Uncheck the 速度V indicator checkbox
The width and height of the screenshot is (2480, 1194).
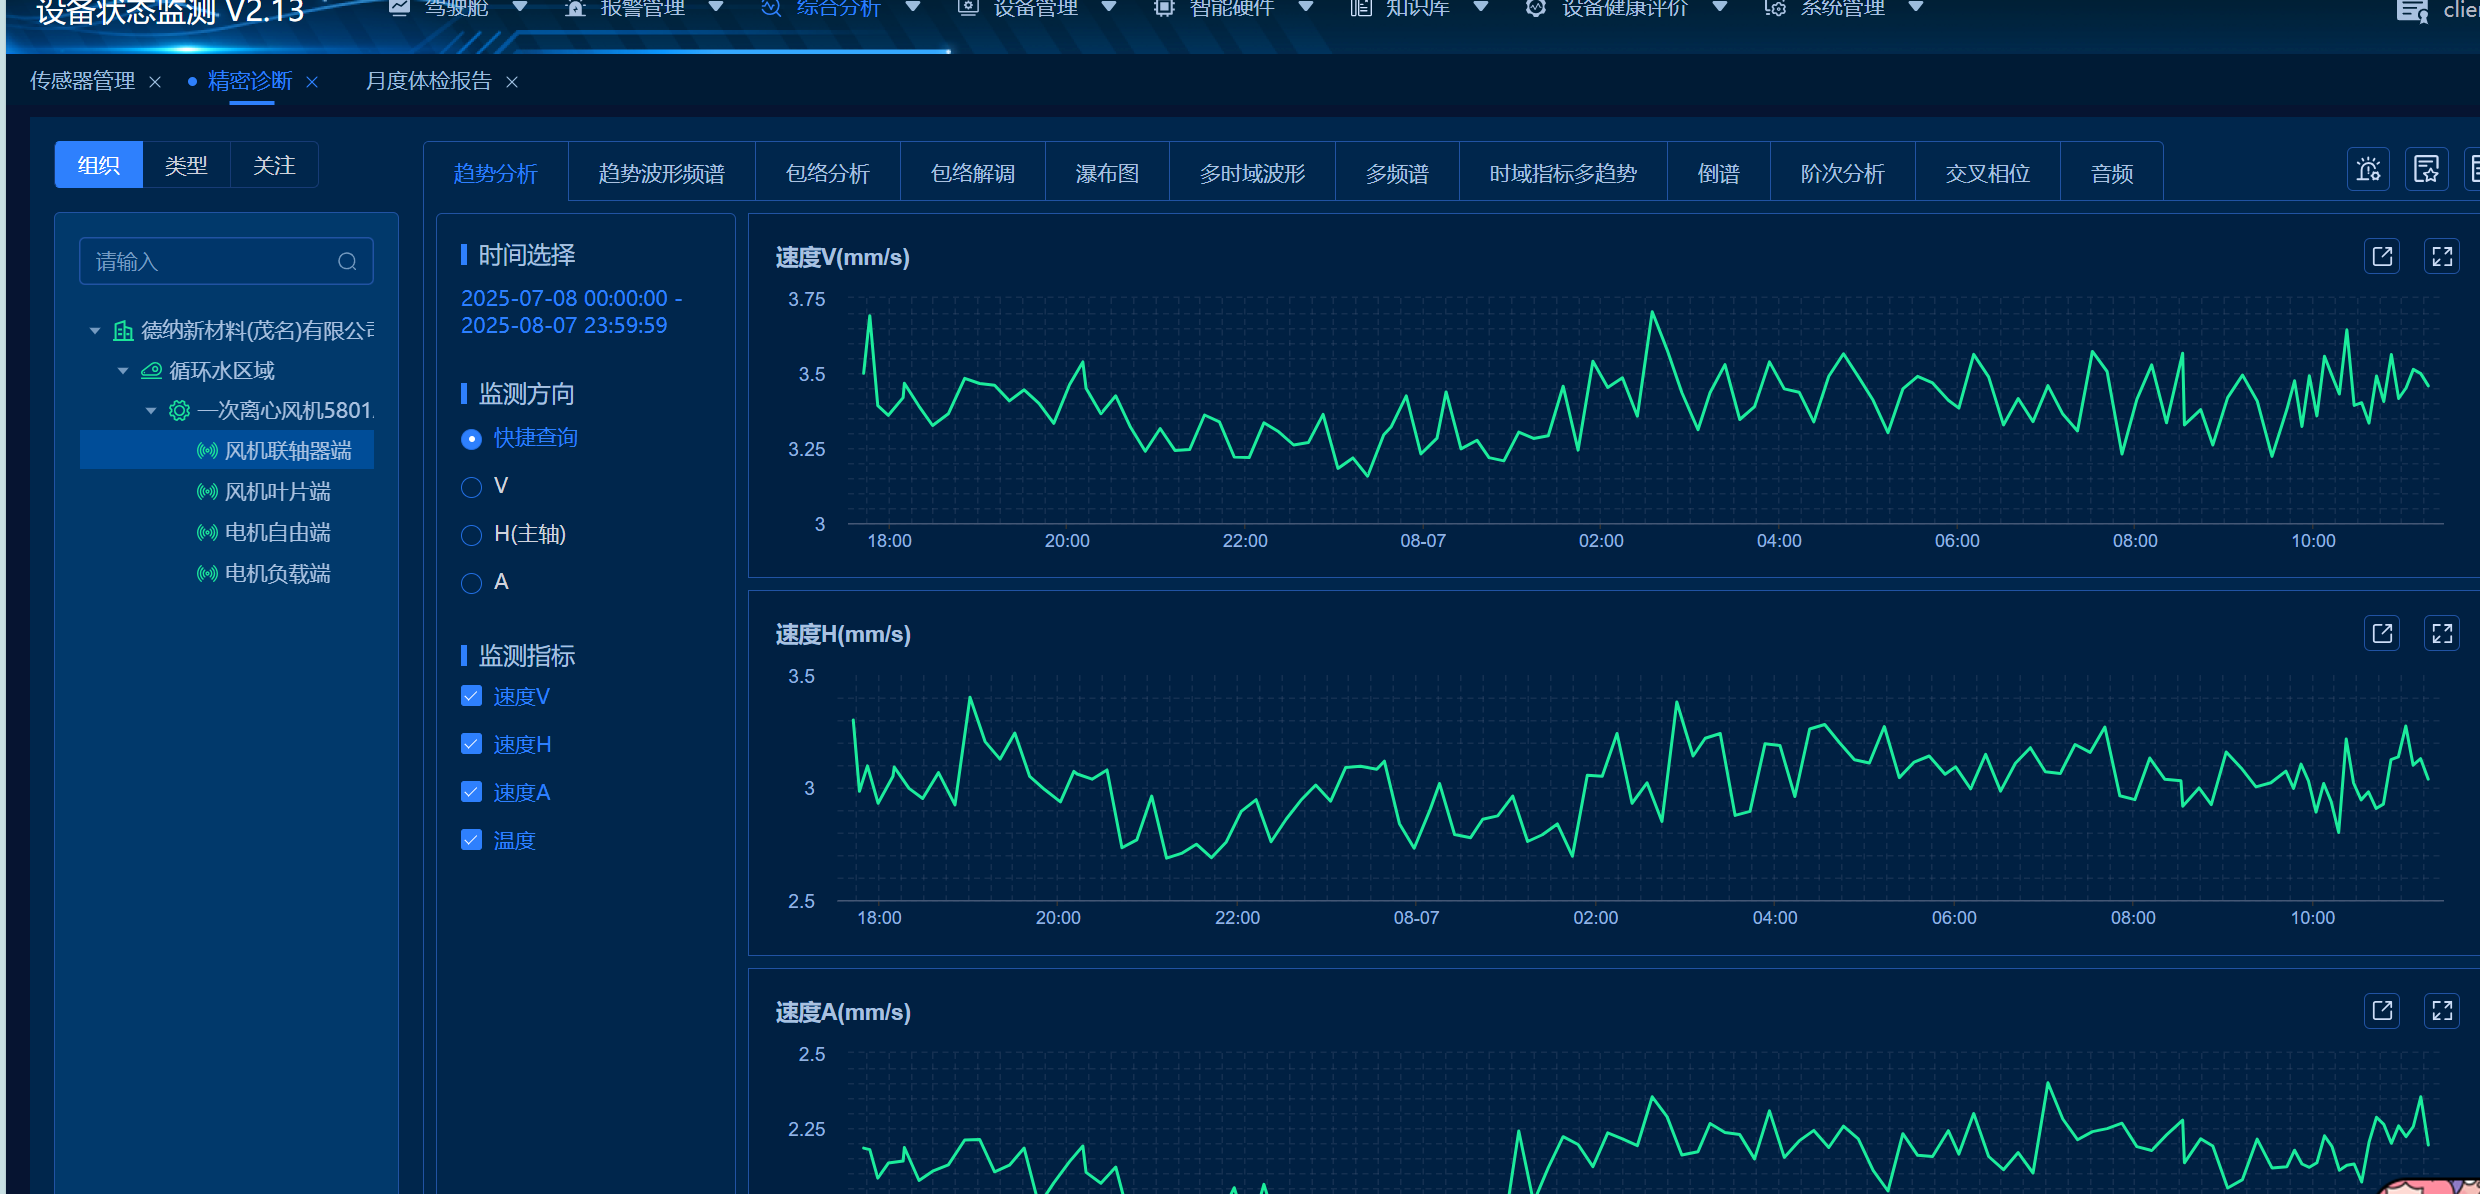(x=471, y=696)
